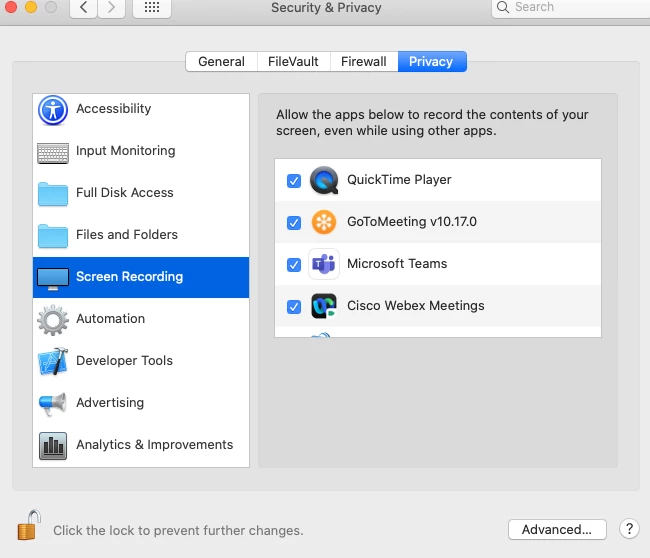Image resolution: width=650 pixels, height=558 pixels.
Task: Click 'Click the lock to prevent further changes' text
Action: point(178,530)
